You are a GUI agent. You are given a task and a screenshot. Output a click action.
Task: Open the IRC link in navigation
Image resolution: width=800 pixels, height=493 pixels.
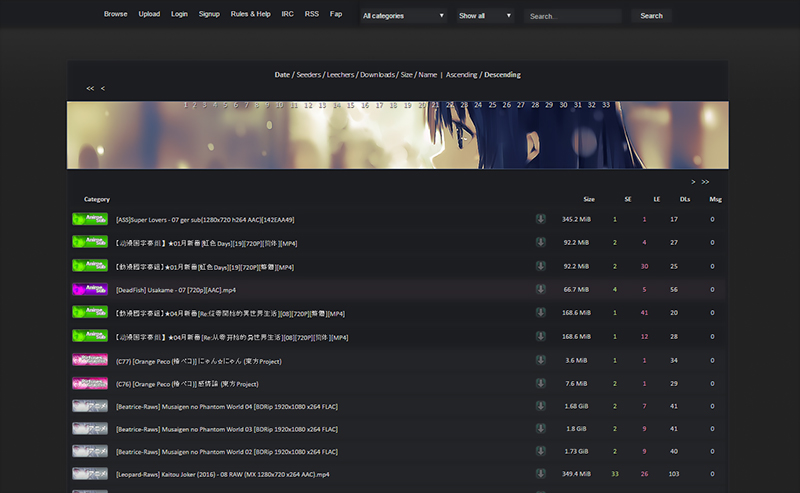pyautogui.click(x=287, y=14)
